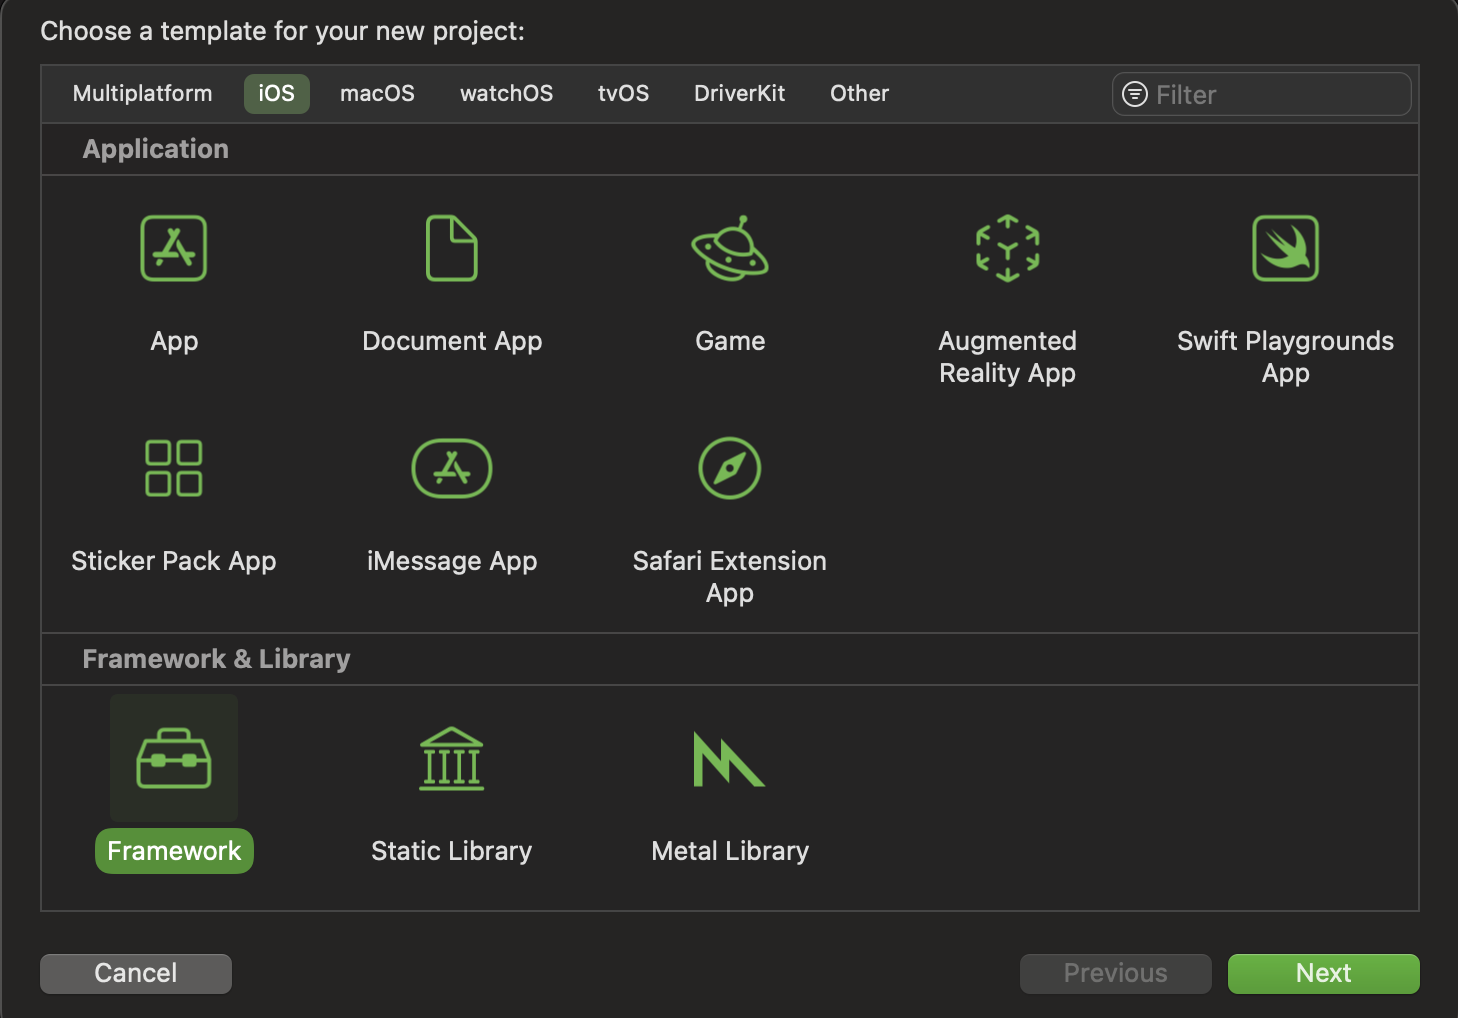Click the Previous button
Image resolution: width=1458 pixels, height=1018 pixels.
click(1116, 973)
